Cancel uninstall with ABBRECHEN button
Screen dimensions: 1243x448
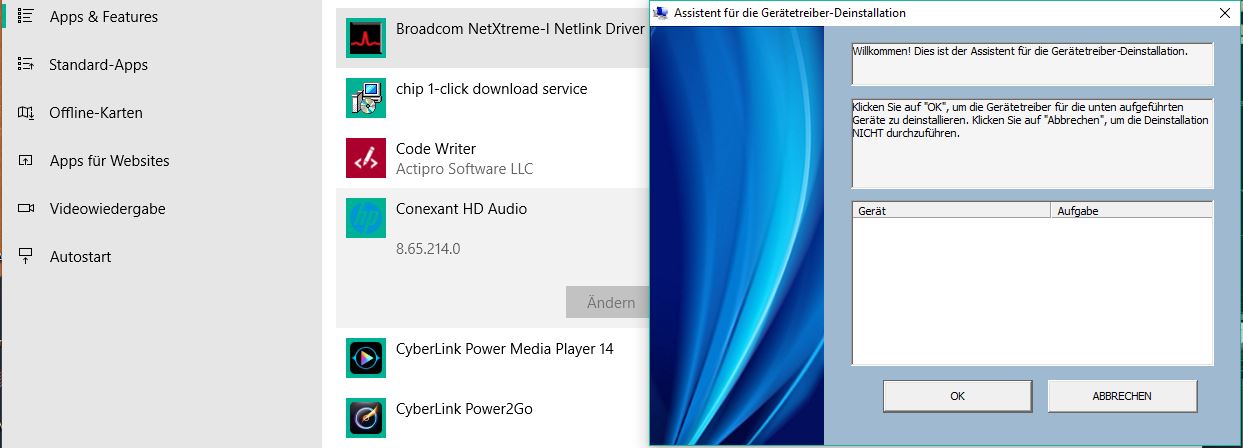pos(1122,396)
